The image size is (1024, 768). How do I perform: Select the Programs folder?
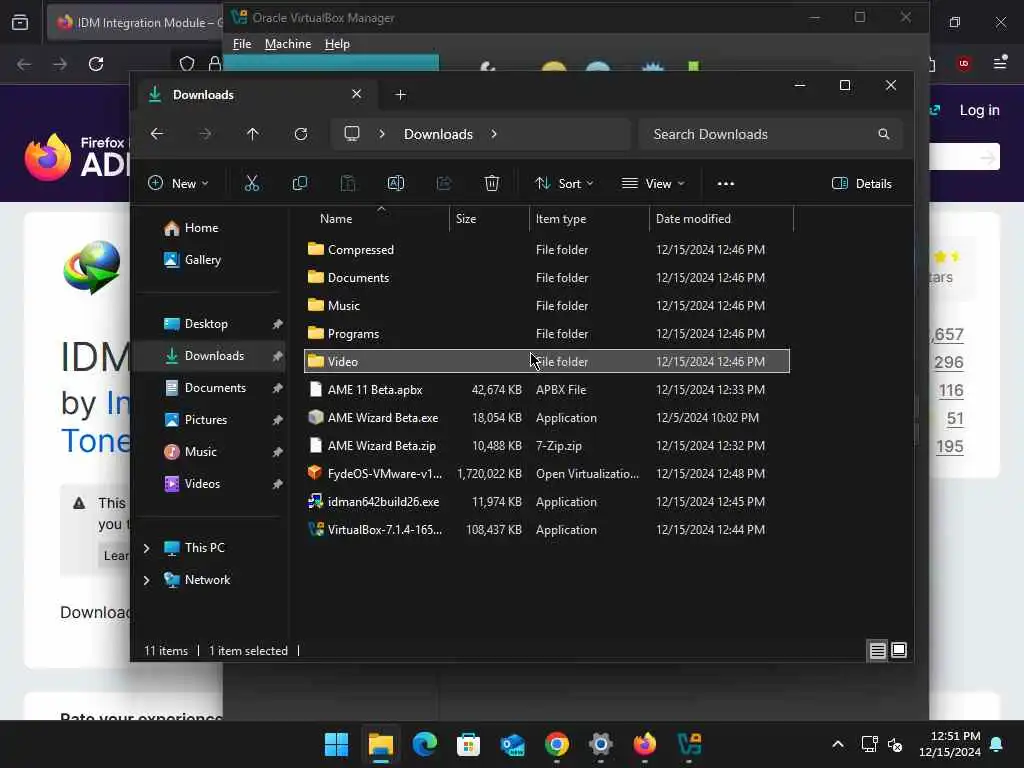point(547,334)
